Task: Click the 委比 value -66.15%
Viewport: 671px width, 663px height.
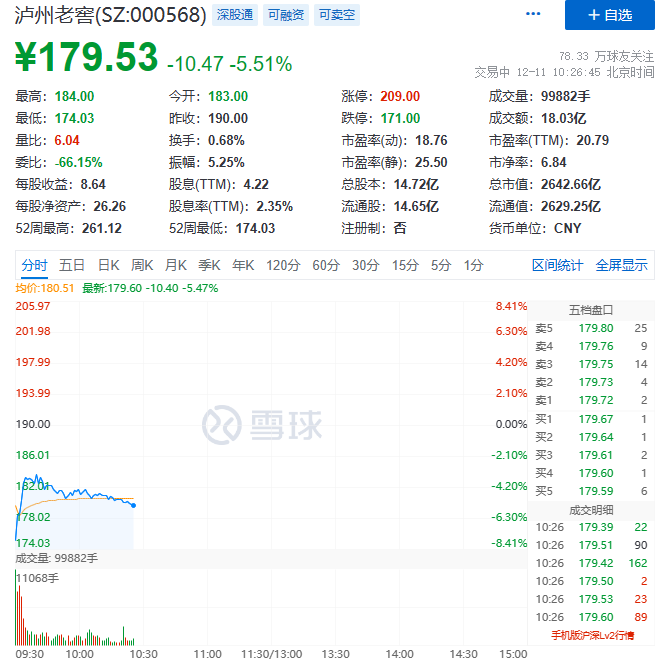Action: tap(78, 162)
